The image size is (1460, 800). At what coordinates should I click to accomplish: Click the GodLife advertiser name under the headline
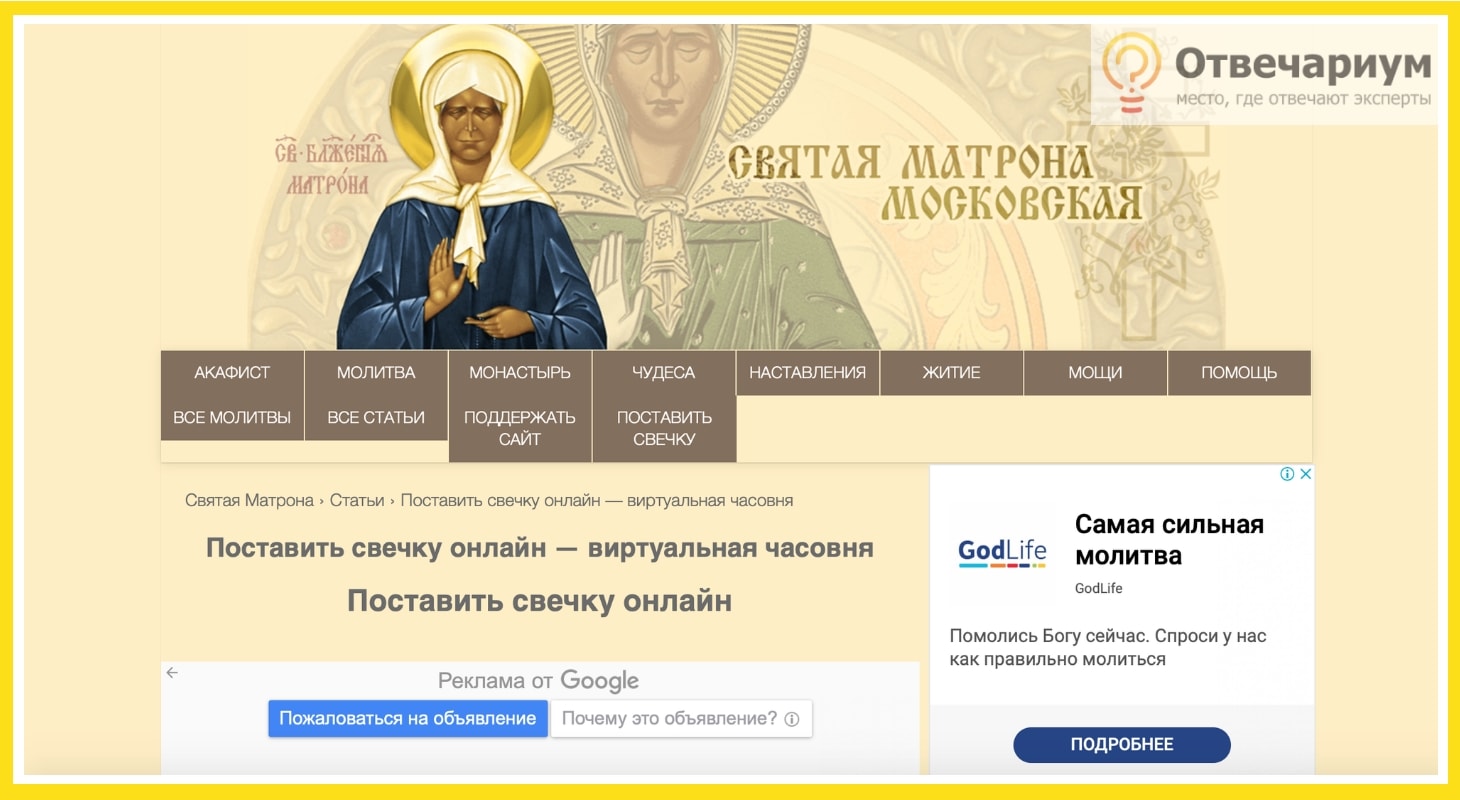click(1098, 588)
